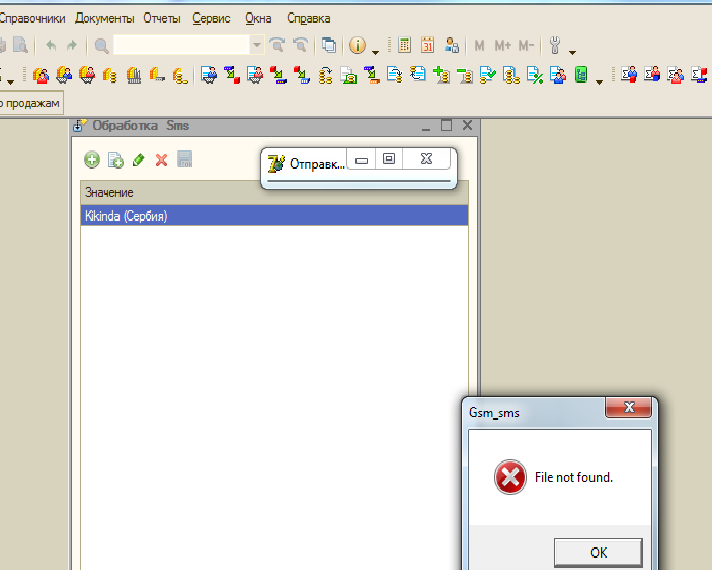Screen dimensions: 712x570
Task: Click the document with percent sign icon
Action: click(x=535, y=75)
